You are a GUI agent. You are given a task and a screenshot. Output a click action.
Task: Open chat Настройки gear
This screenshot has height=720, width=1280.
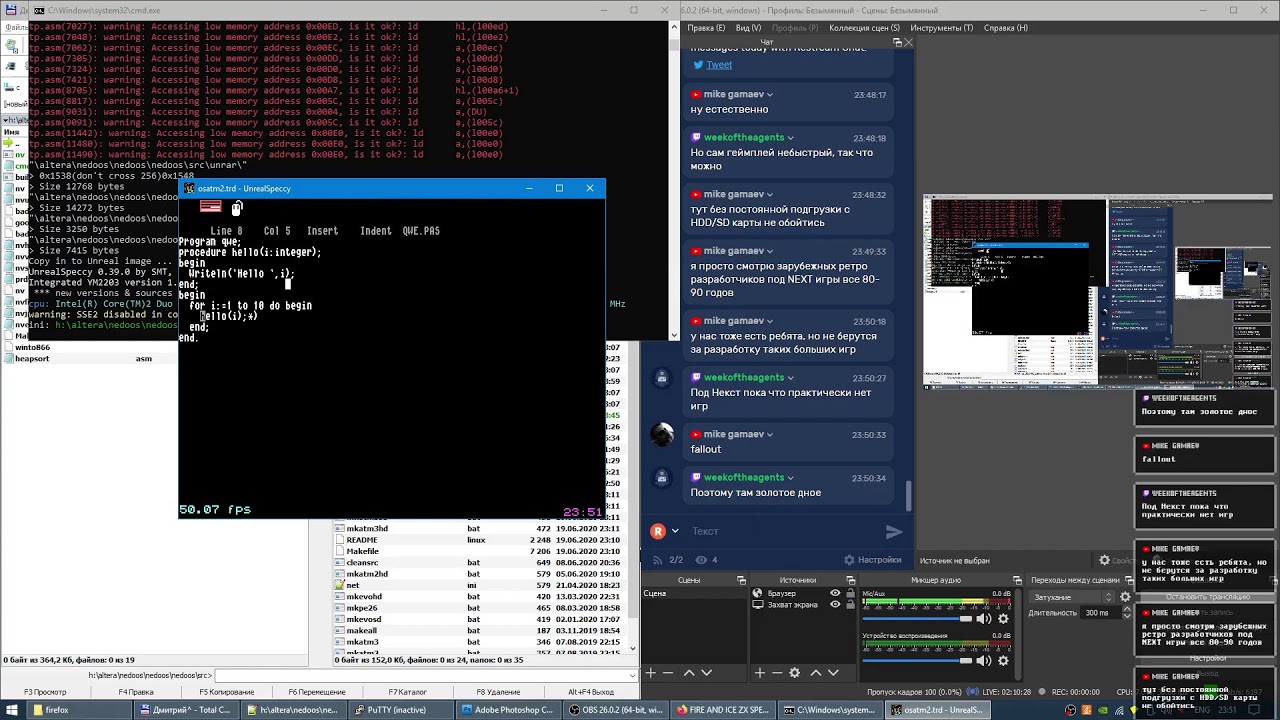(873, 560)
